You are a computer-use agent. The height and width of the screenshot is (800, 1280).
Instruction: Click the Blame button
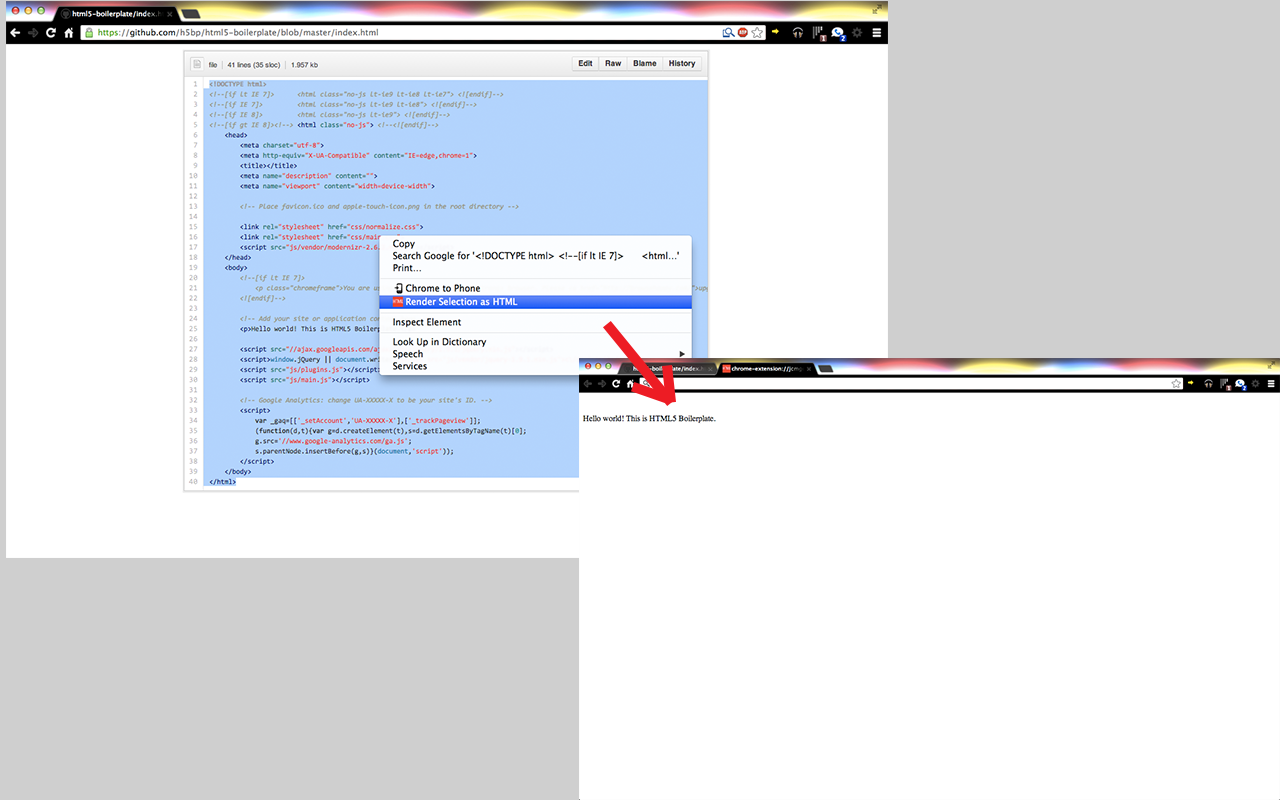click(644, 63)
